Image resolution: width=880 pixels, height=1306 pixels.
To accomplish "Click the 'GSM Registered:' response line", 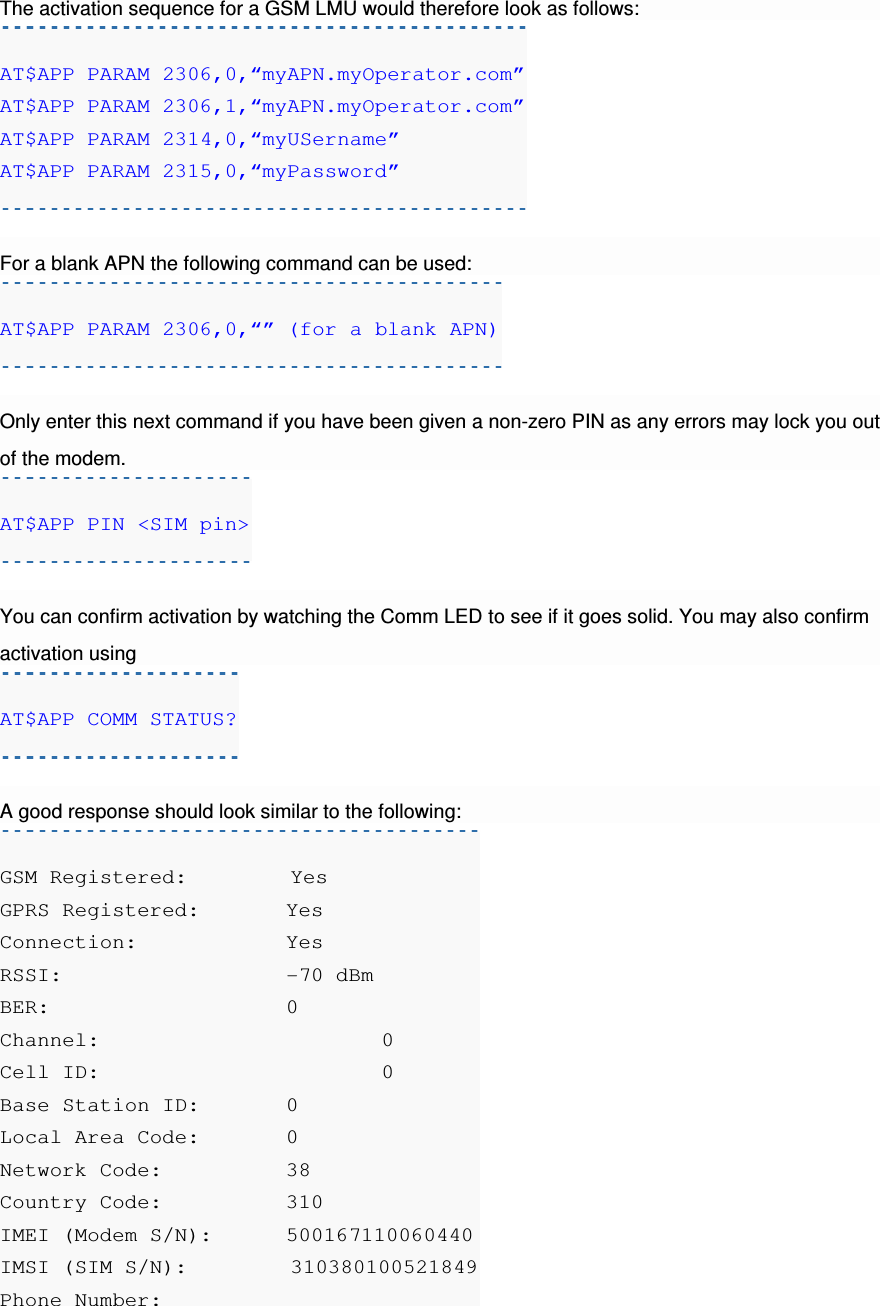I will [x=164, y=877].
